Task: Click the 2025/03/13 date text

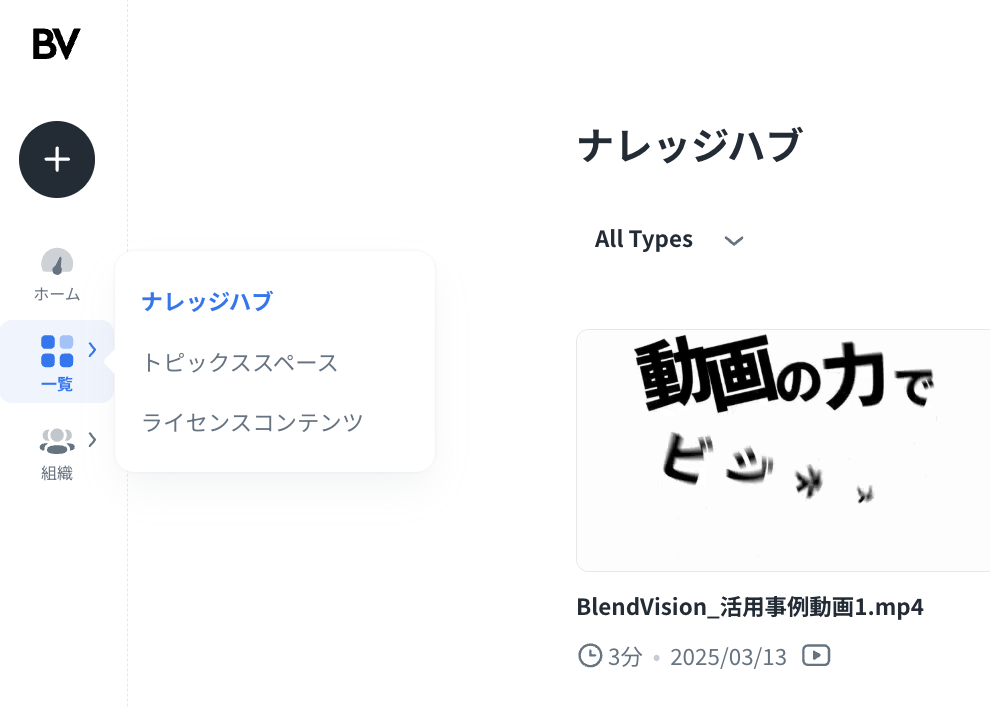Action: click(x=728, y=657)
